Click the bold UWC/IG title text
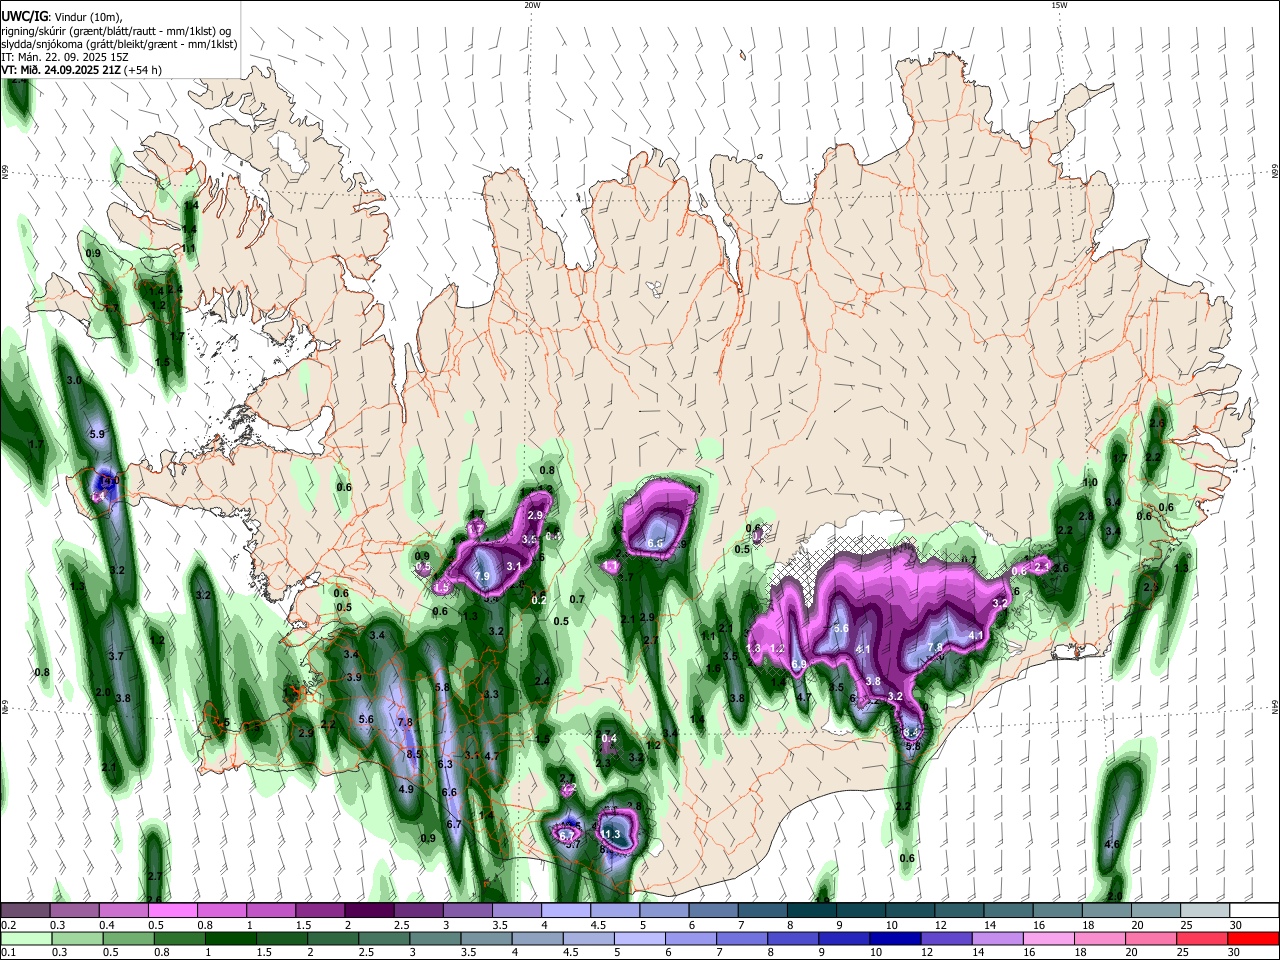This screenshot has height=960, width=1280. click(x=24, y=15)
